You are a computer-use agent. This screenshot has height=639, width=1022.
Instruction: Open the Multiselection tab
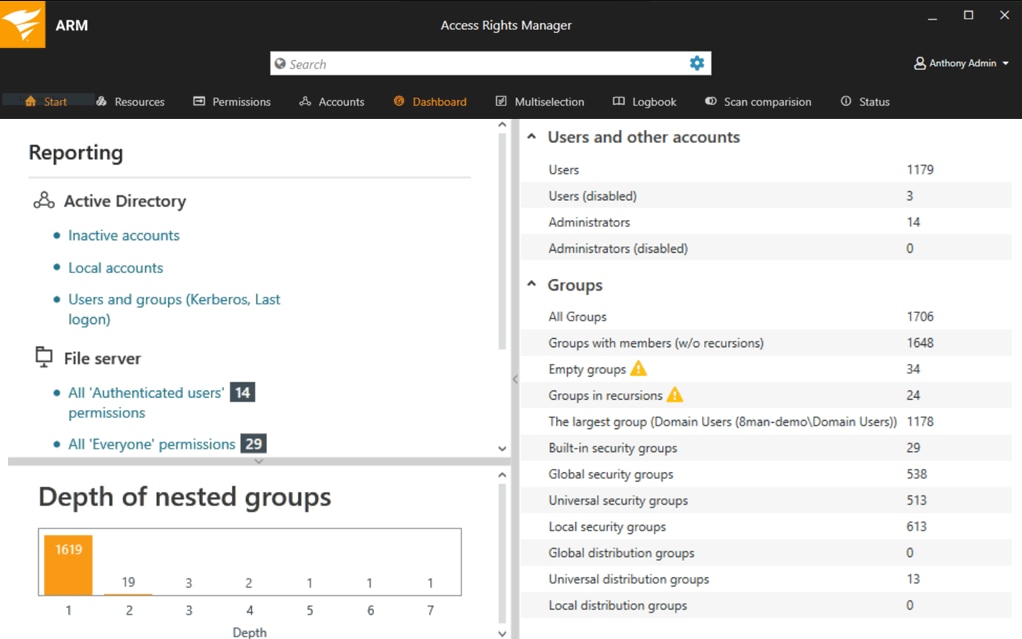click(540, 102)
